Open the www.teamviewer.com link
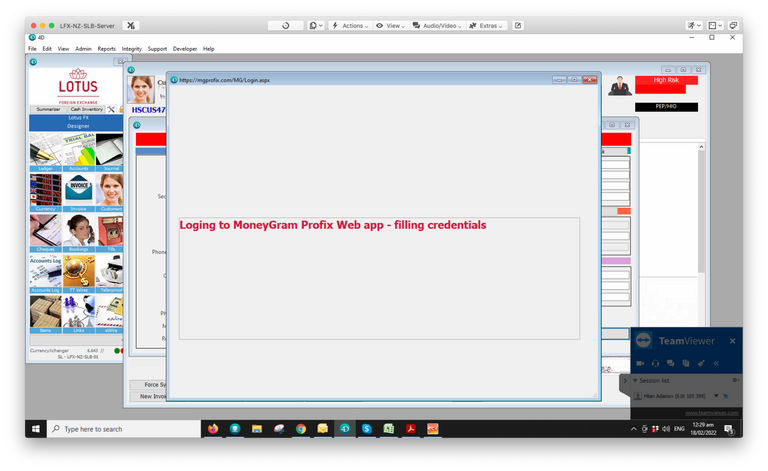This screenshot has width=768, height=471. pos(711,413)
